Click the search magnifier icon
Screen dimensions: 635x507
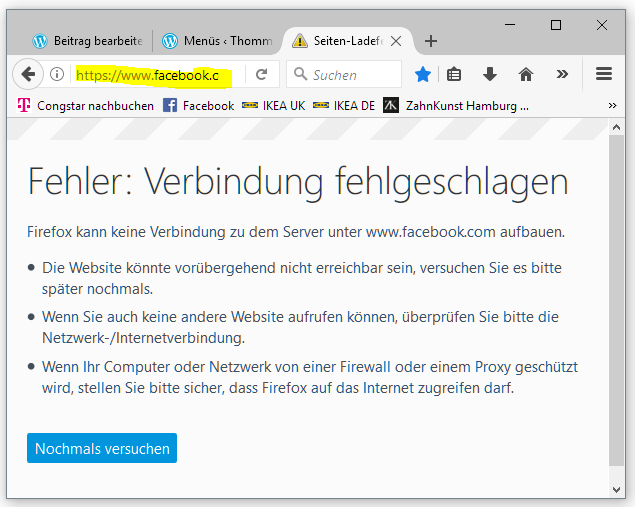pos(300,74)
